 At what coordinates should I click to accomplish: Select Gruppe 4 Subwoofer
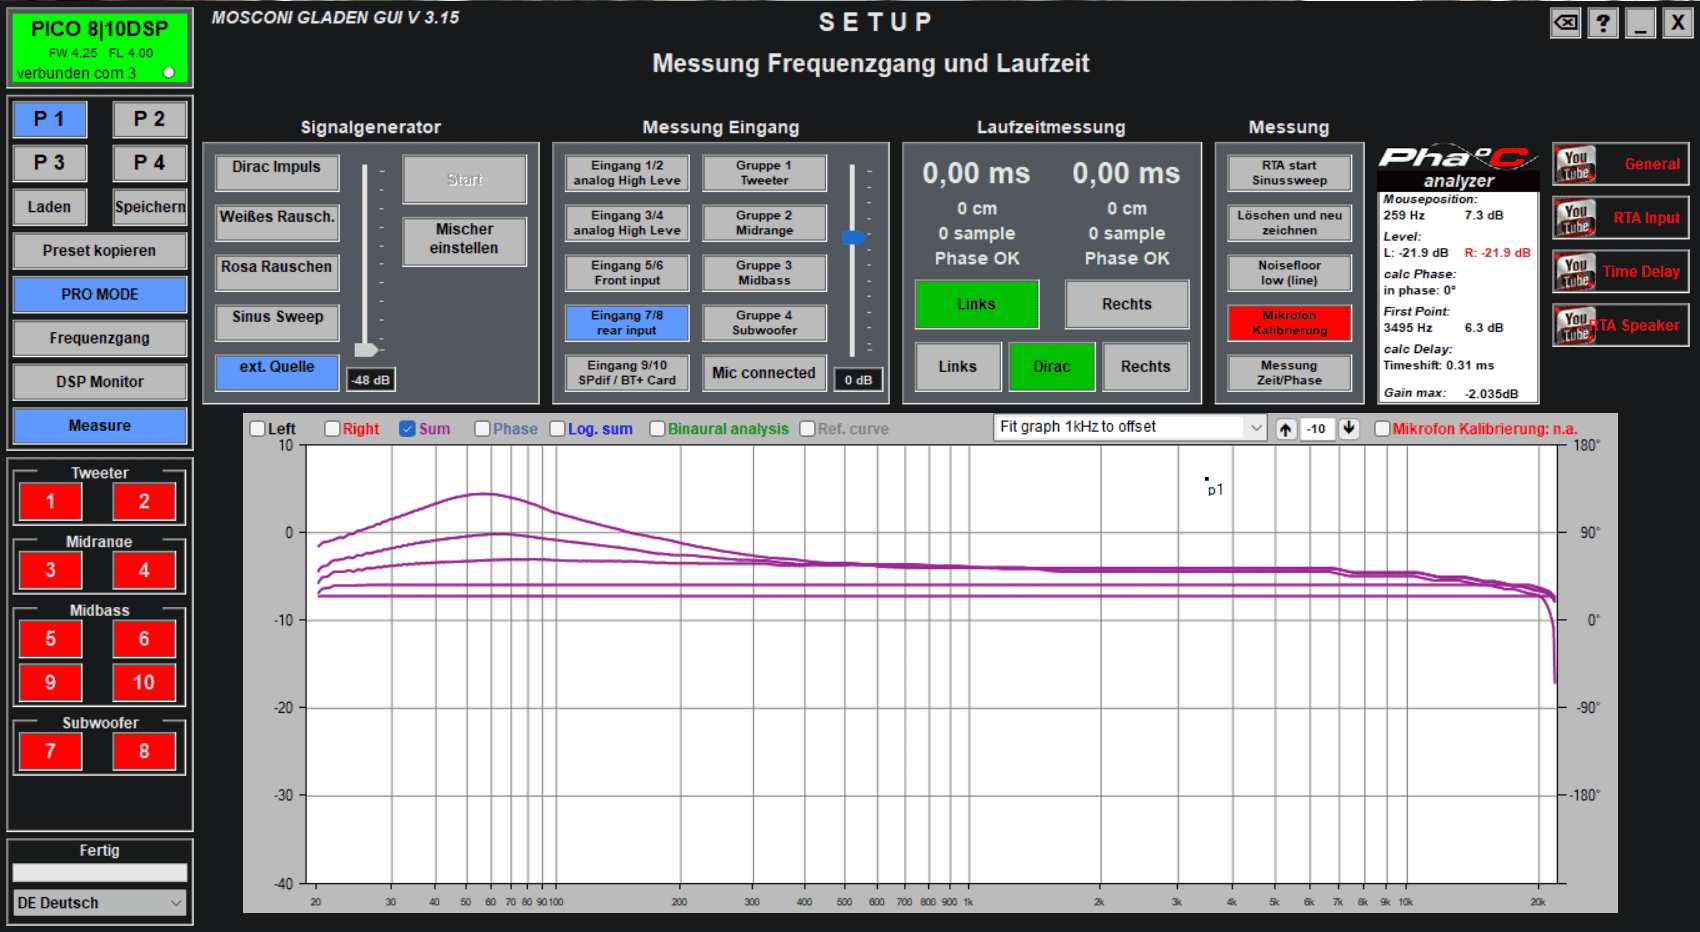pos(764,323)
